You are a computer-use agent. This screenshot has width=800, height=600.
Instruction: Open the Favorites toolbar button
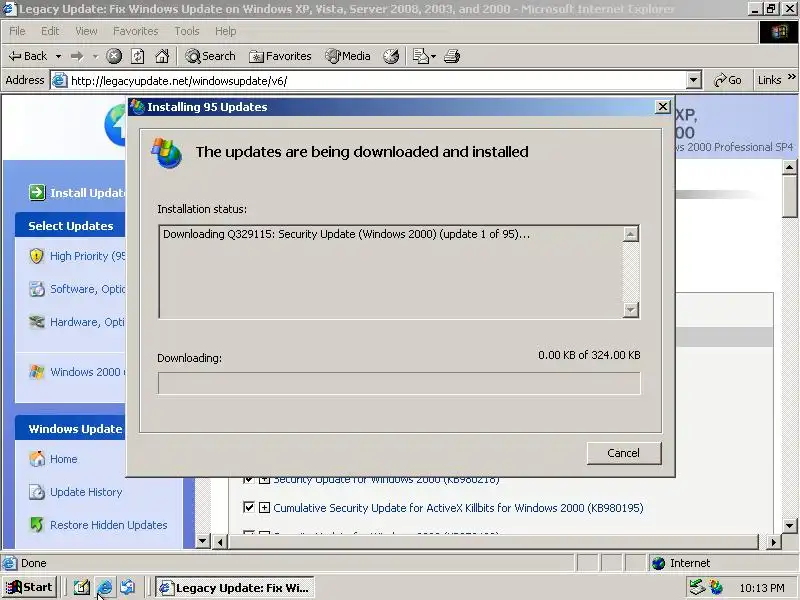coord(280,56)
